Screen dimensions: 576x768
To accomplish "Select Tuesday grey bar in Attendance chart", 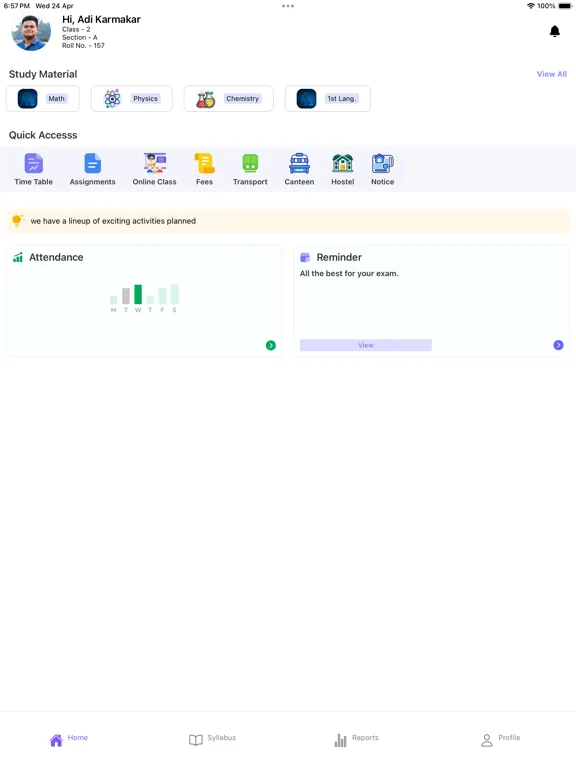I will (x=126, y=296).
